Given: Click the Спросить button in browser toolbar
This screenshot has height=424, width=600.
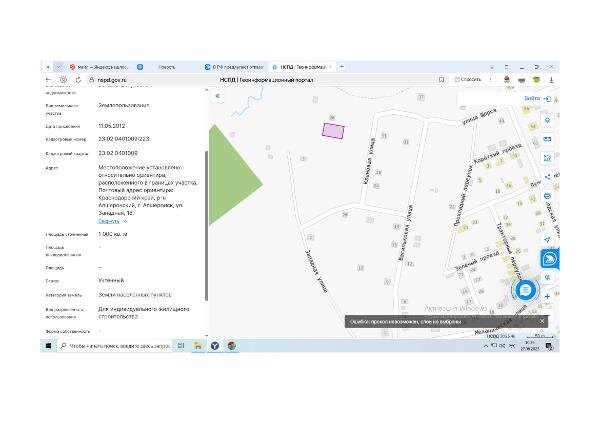Looking at the screenshot, I should pyautogui.click(x=468, y=80).
